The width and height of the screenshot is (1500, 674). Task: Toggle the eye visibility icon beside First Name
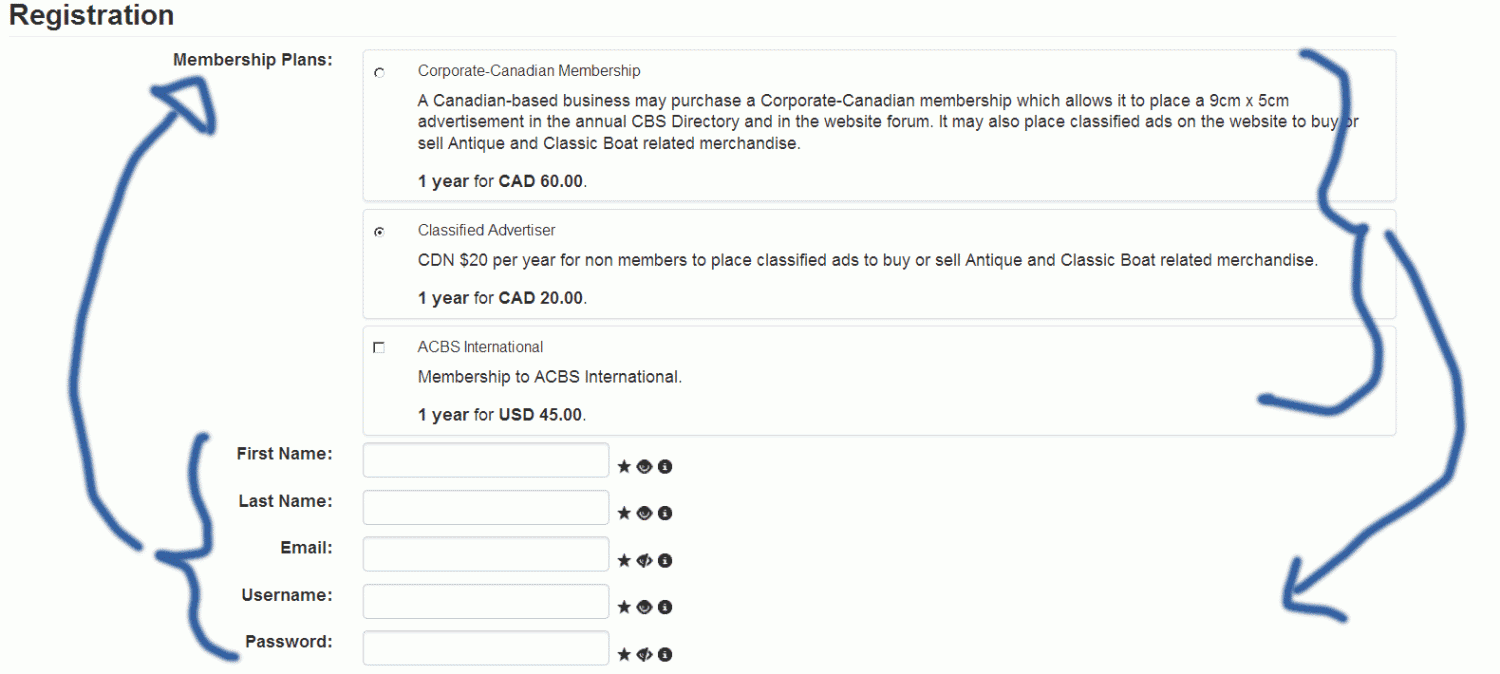(645, 466)
